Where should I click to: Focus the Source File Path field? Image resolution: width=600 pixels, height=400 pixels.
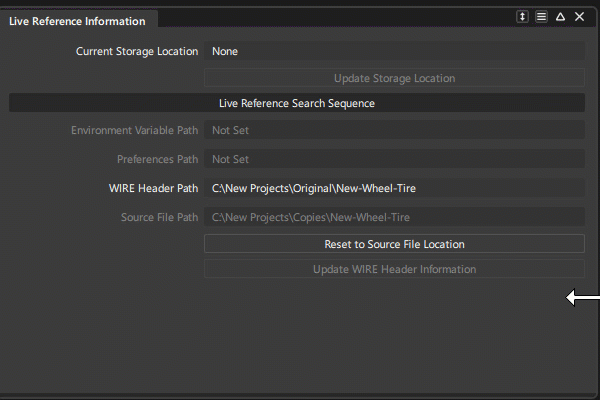point(394,217)
